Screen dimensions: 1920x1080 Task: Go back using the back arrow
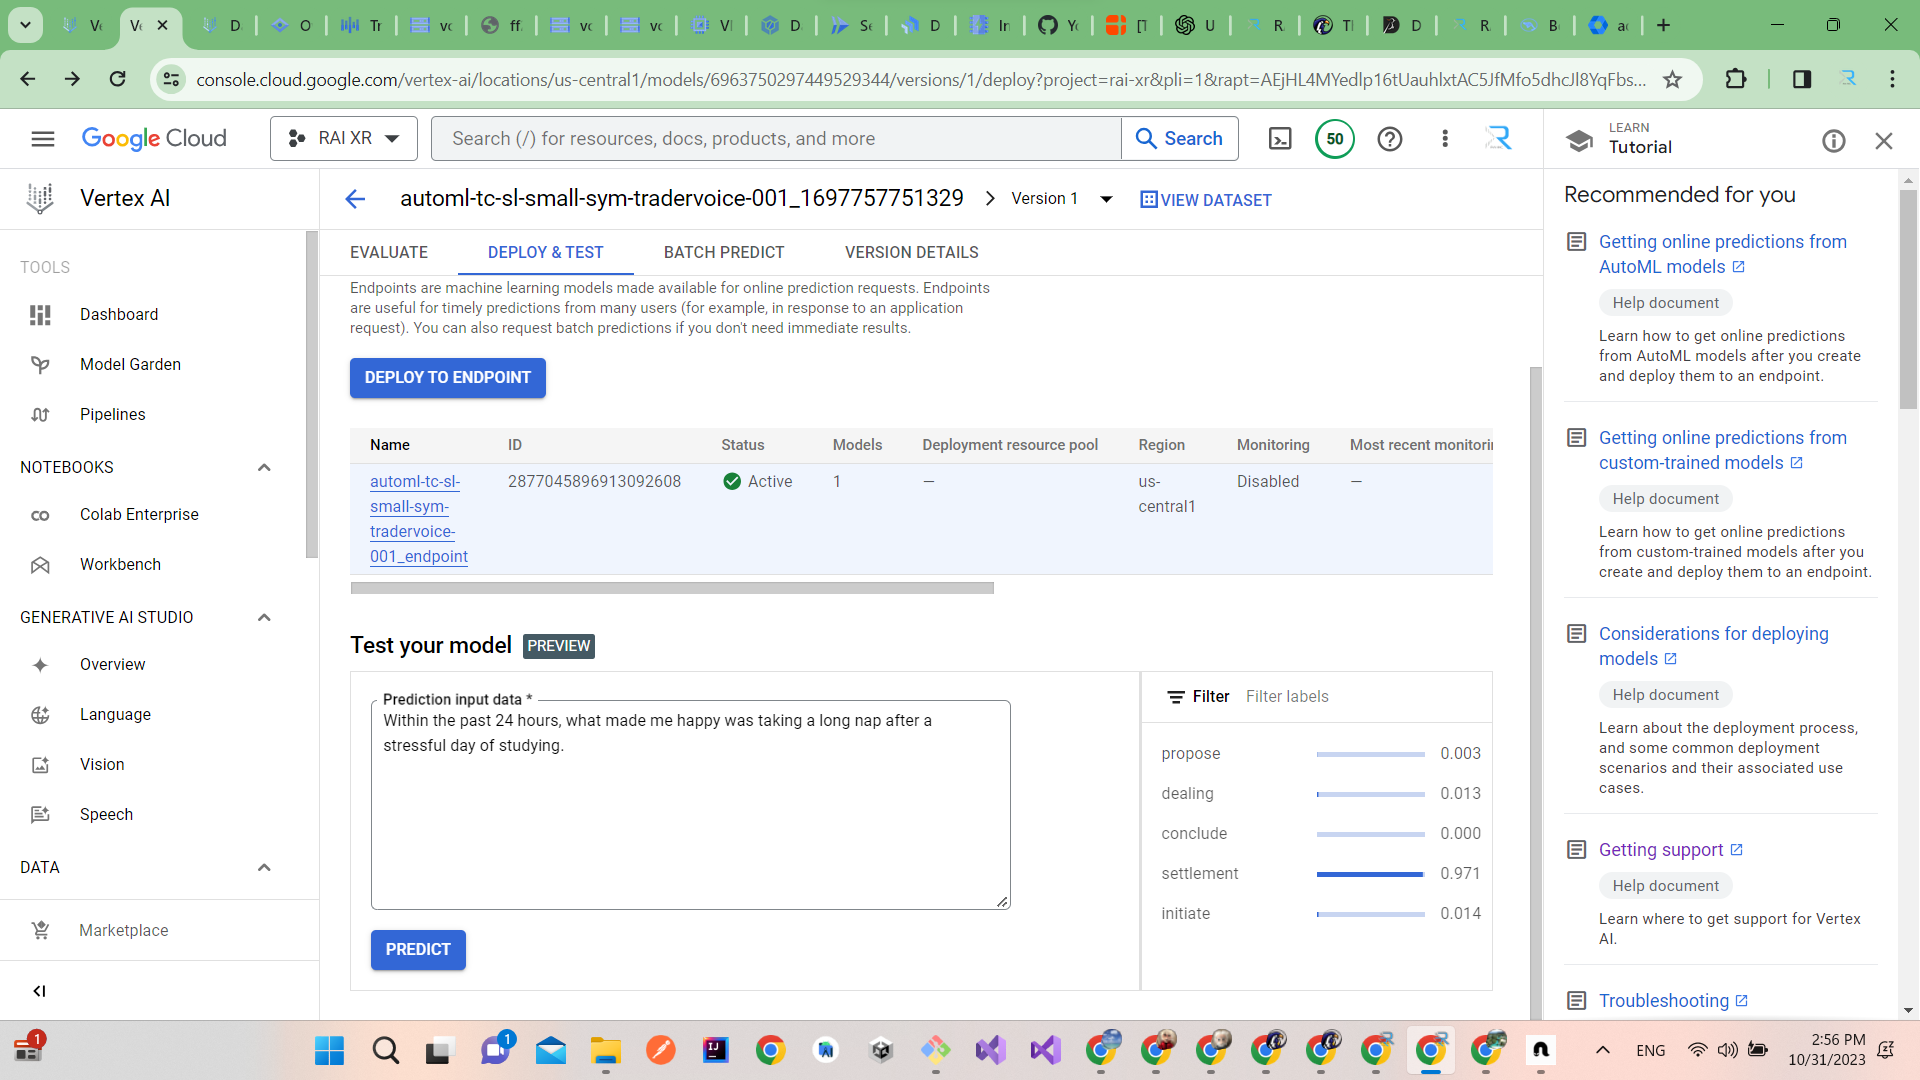[355, 198]
